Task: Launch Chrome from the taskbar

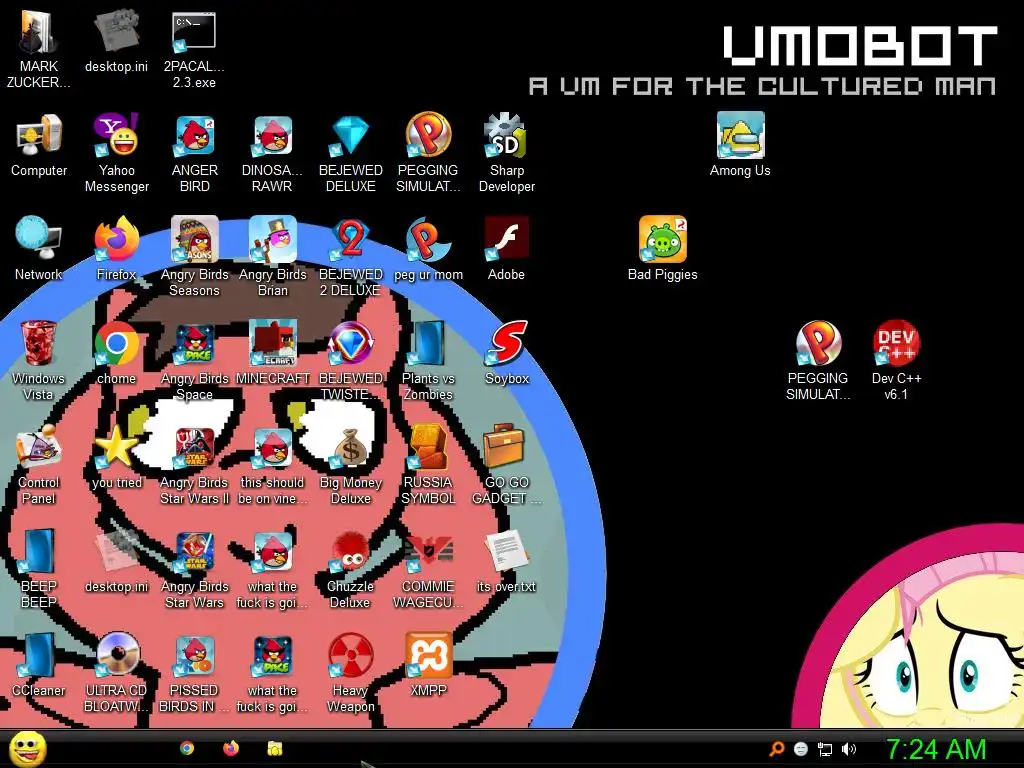Action: (187, 748)
